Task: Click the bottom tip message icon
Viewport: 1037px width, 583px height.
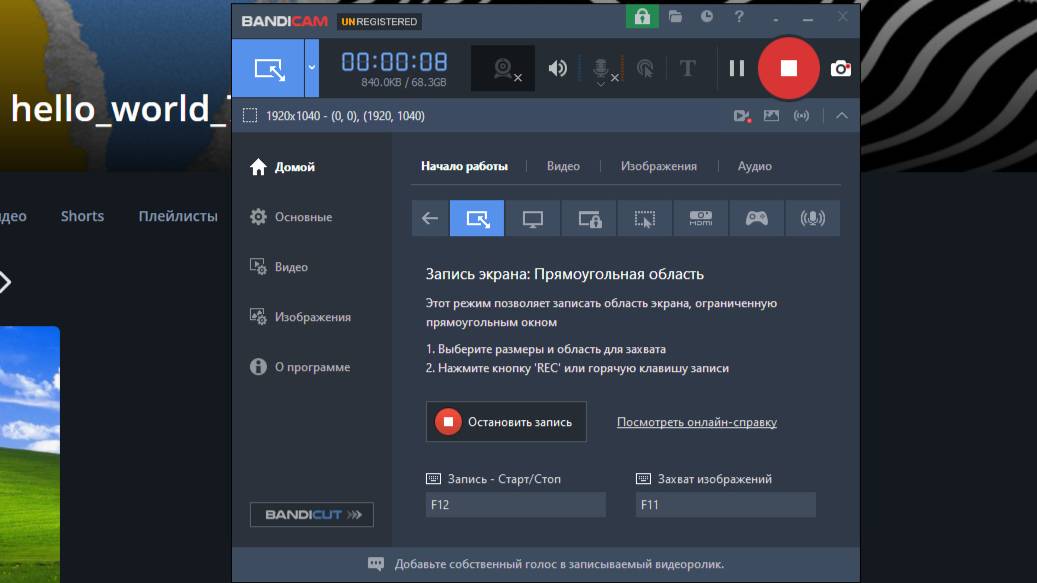Action: [x=376, y=564]
